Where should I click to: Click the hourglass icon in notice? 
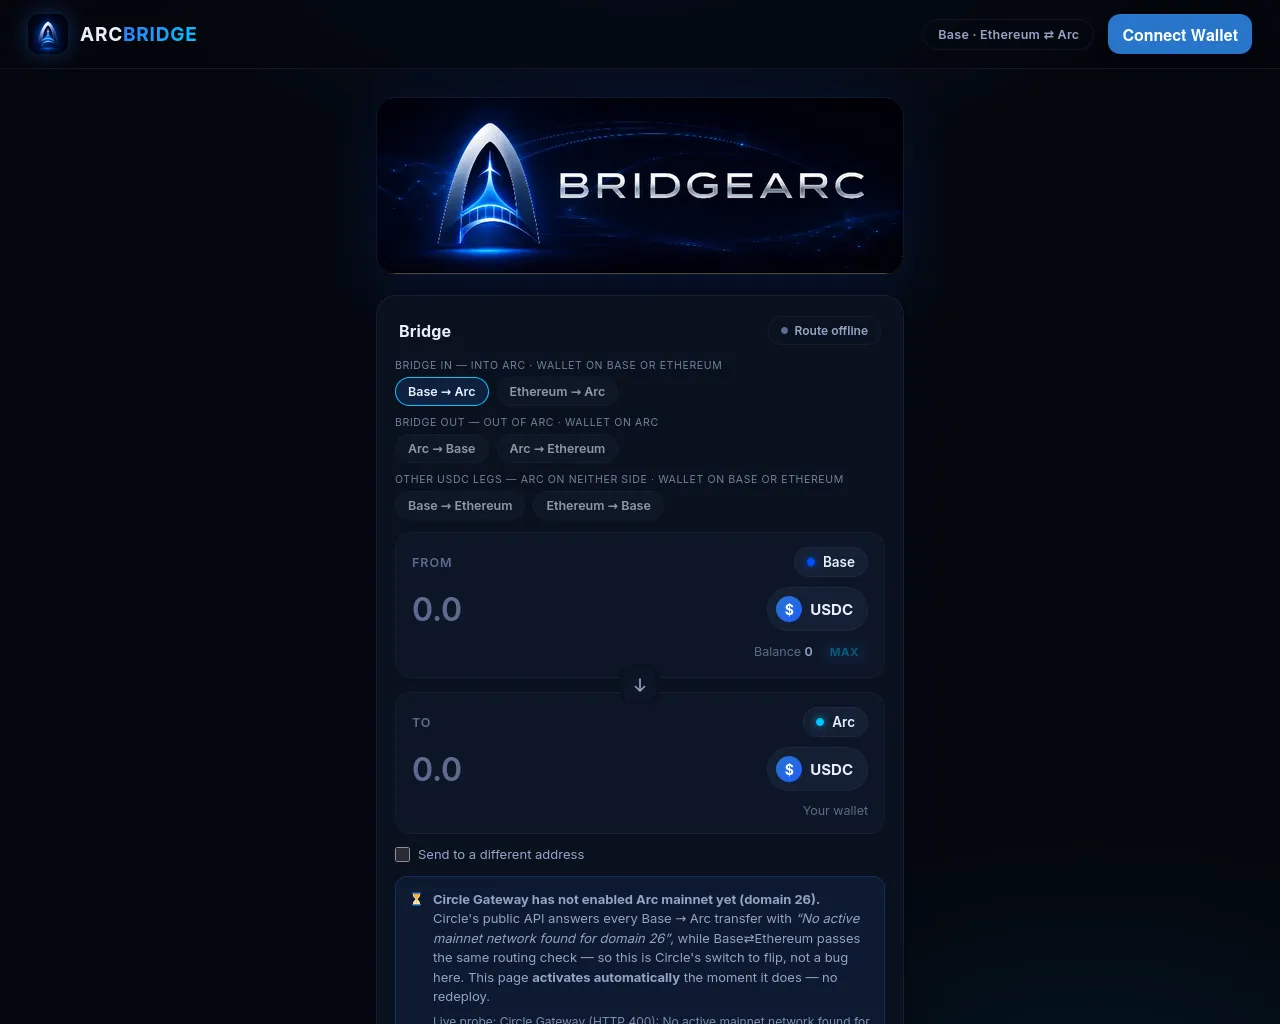[x=417, y=899]
